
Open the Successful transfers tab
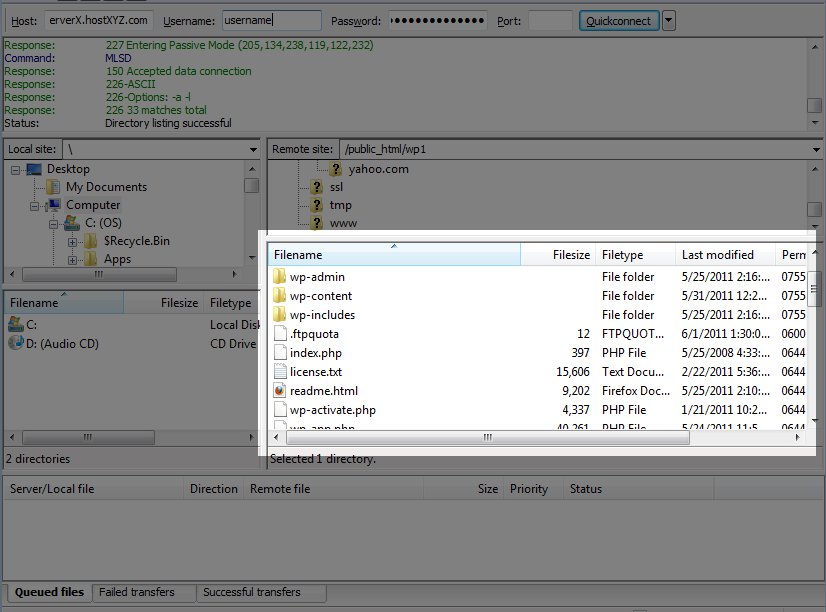tap(251, 592)
